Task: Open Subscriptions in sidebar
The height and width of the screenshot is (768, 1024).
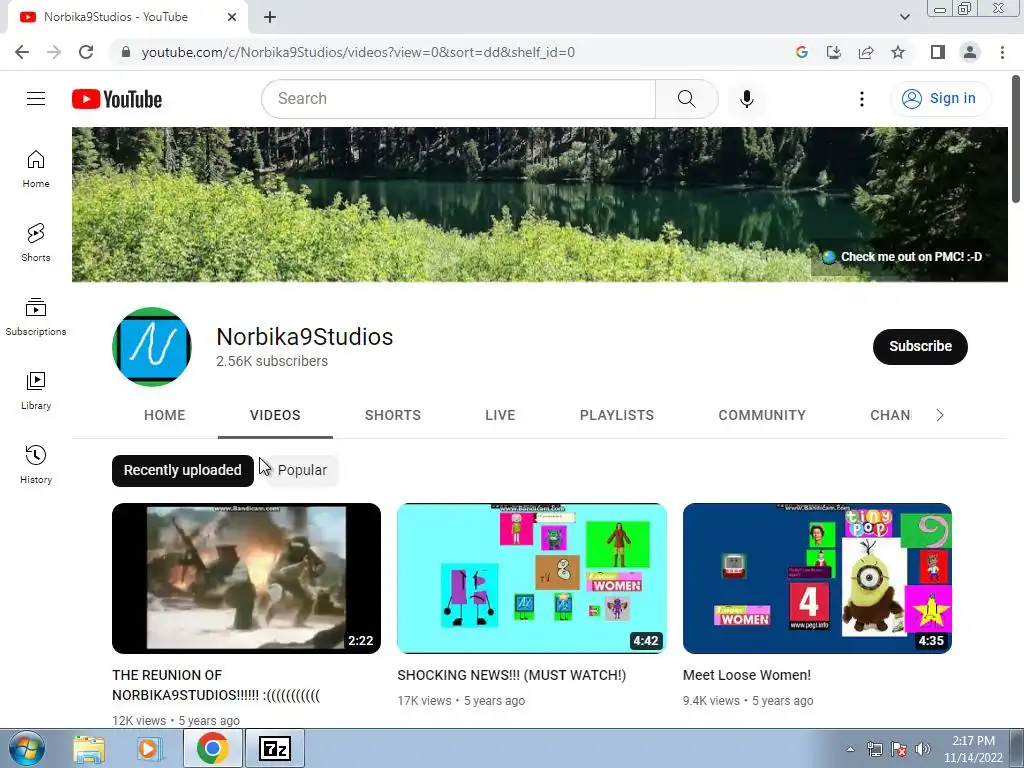Action: tap(36, 317)
